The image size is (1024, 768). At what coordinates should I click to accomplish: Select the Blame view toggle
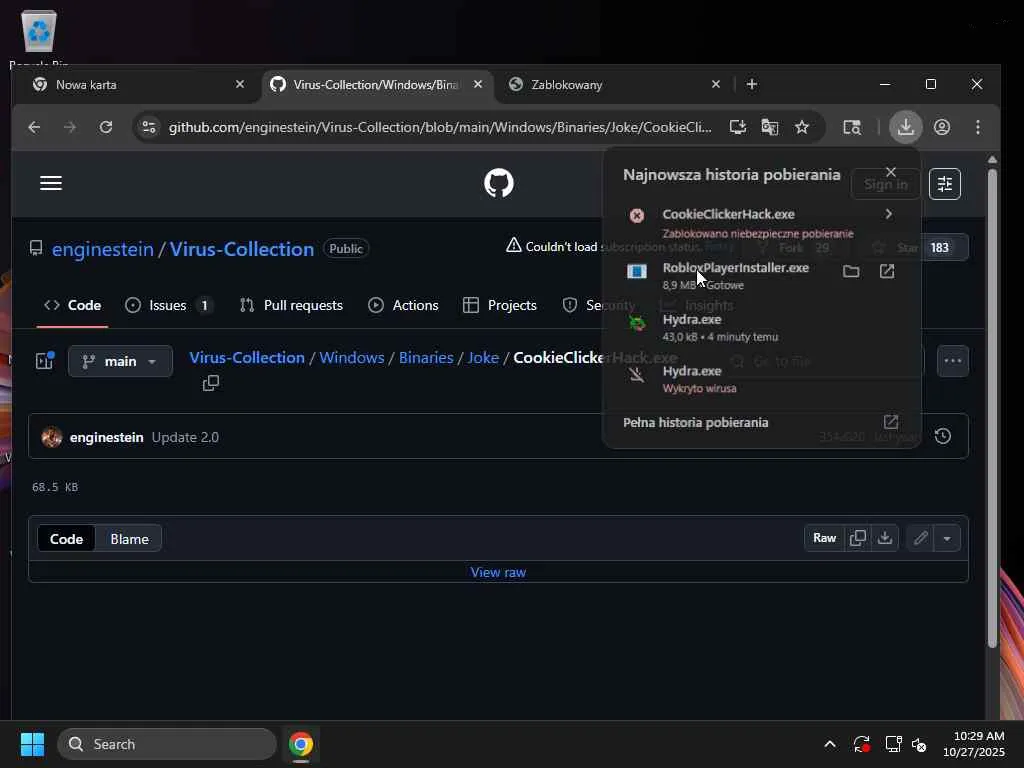(x=129, y=539)
